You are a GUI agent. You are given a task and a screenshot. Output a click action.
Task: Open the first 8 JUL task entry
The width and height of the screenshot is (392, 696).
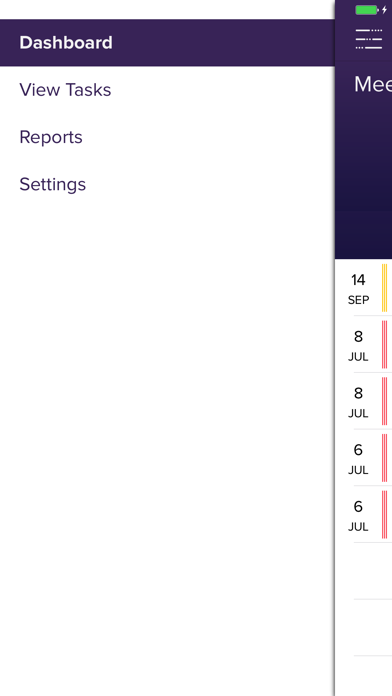[364, 344]
